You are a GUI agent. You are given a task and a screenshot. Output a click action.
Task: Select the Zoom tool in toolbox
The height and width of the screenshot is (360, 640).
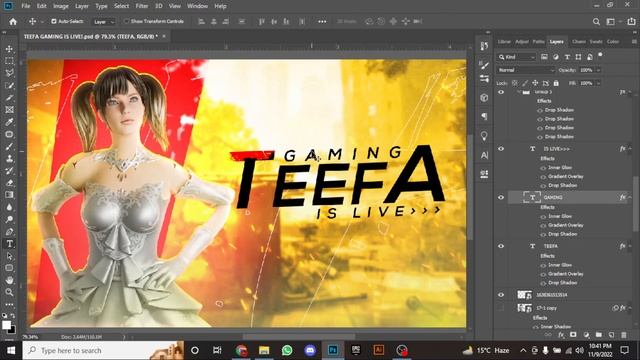[x=9, y=292]
